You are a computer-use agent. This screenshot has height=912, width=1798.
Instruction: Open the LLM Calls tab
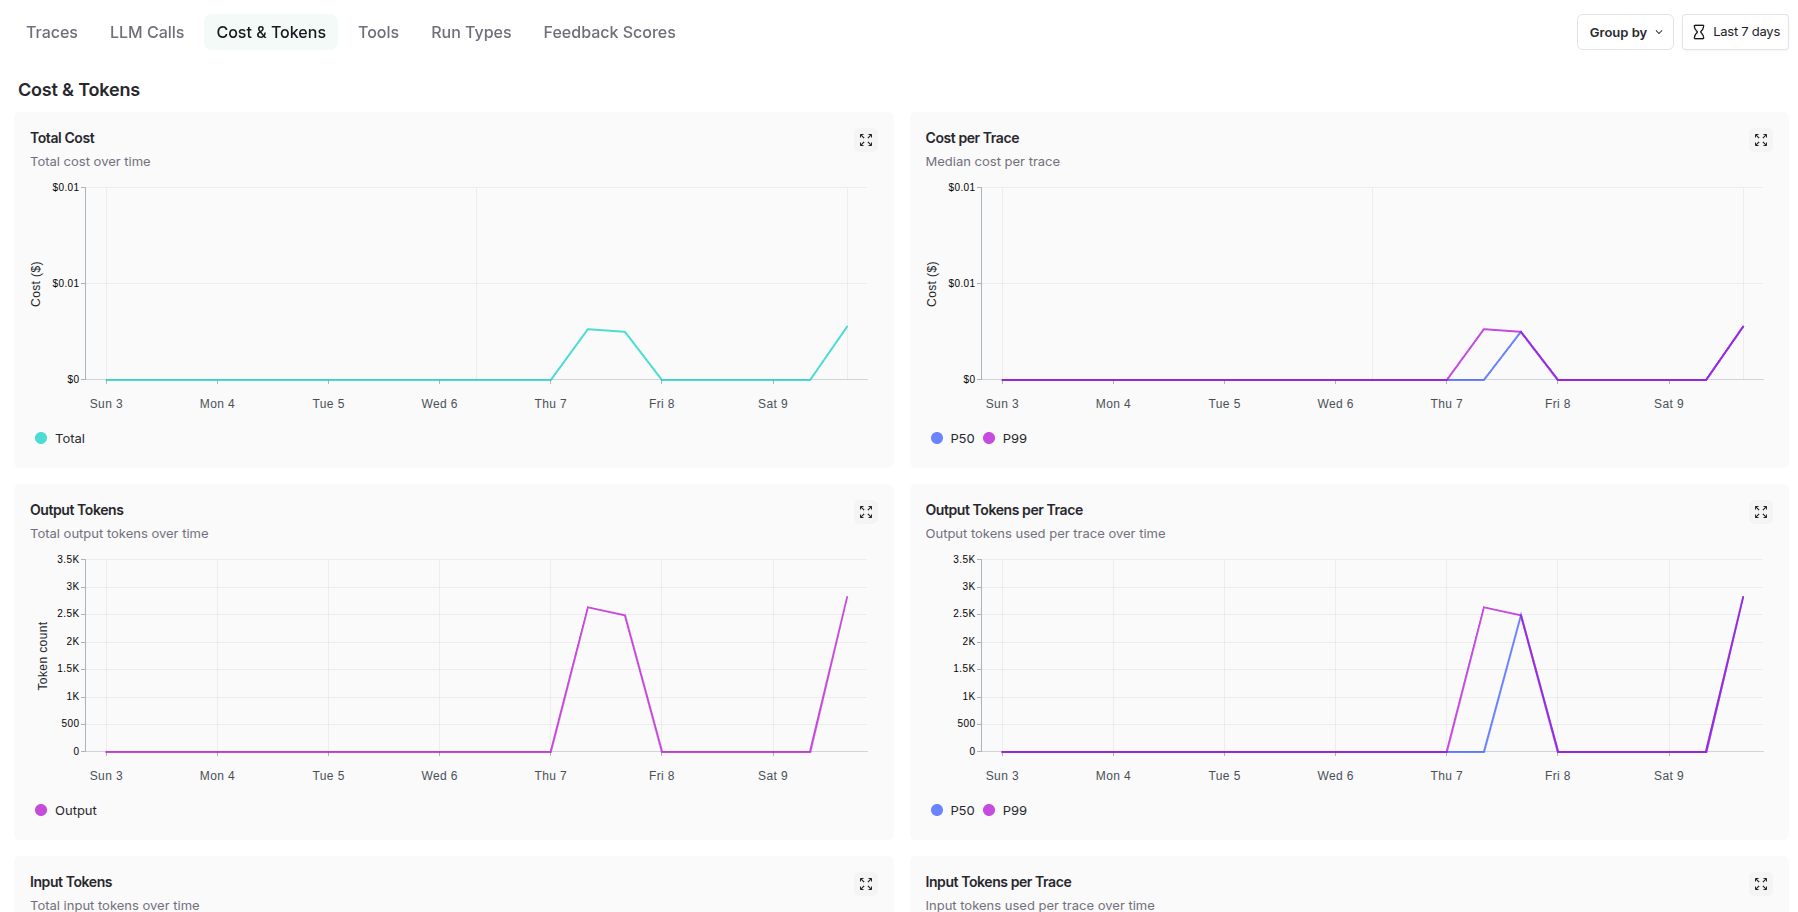pyautogui.click(x=147, y=32)
